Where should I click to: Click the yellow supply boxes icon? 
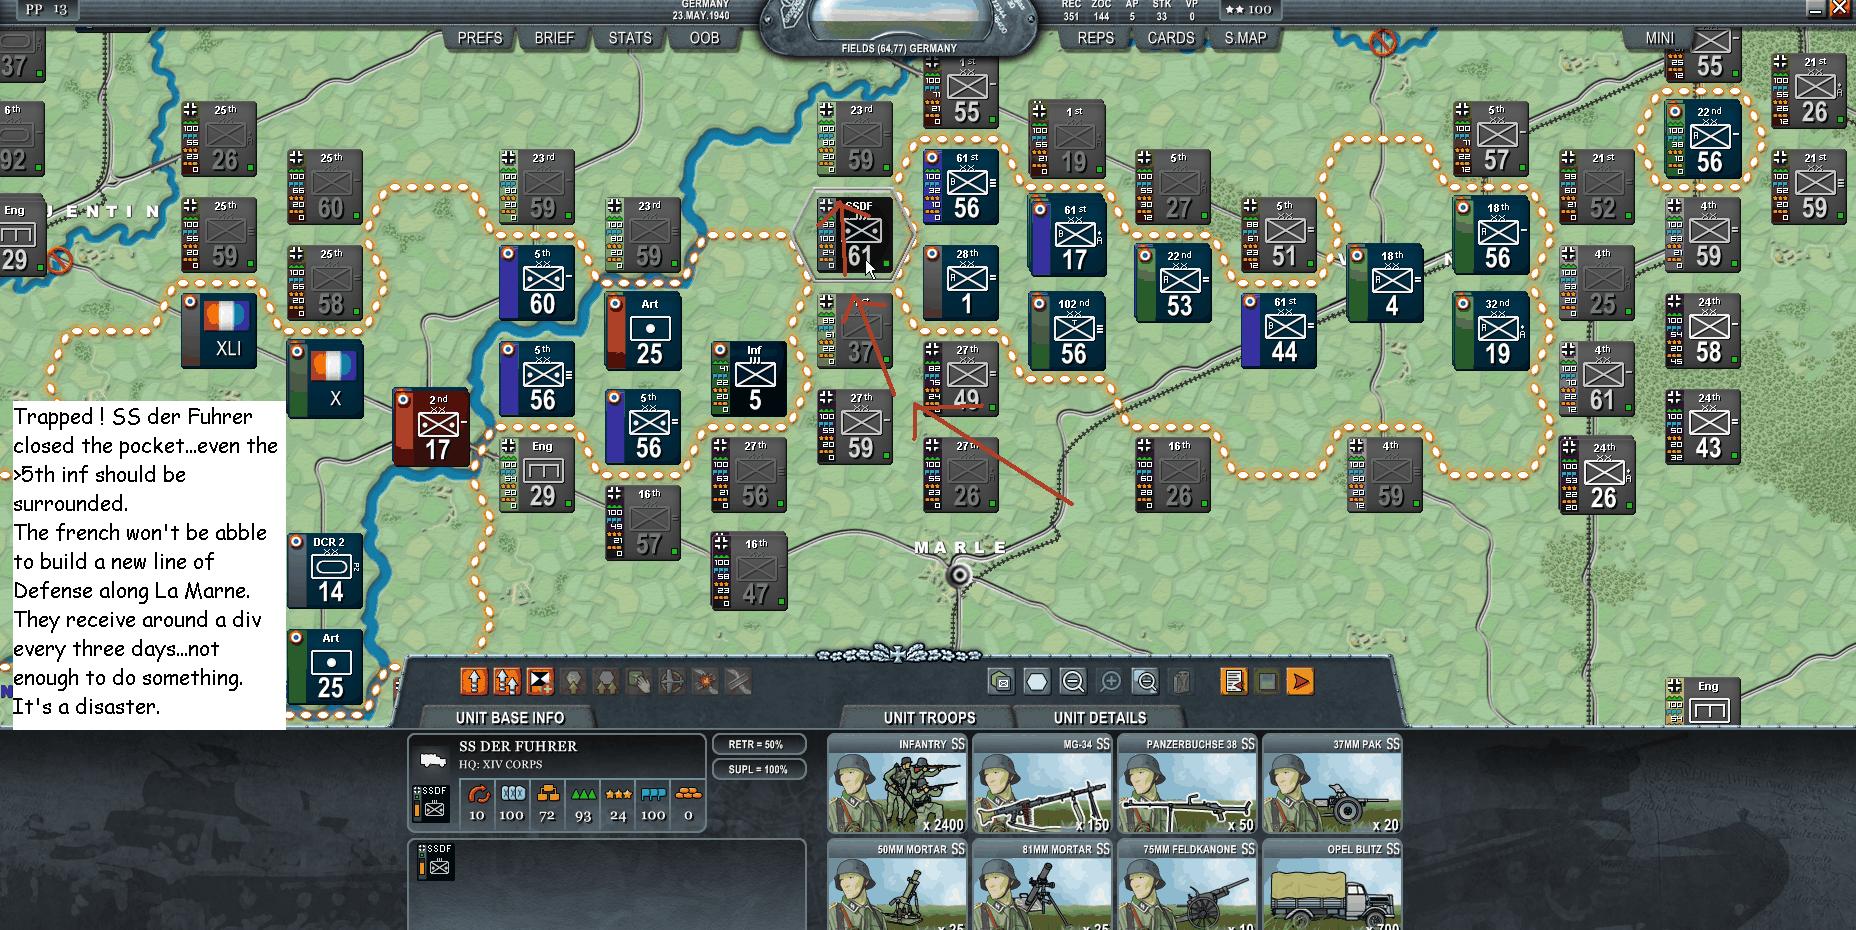coord(548,794)
